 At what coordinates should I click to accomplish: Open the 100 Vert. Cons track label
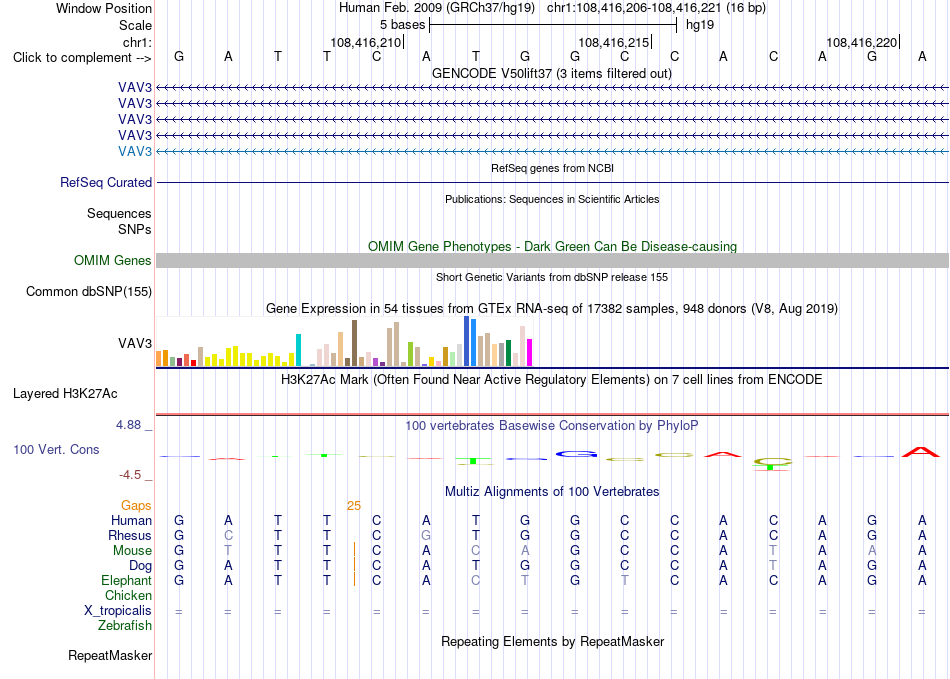[56, 449]
